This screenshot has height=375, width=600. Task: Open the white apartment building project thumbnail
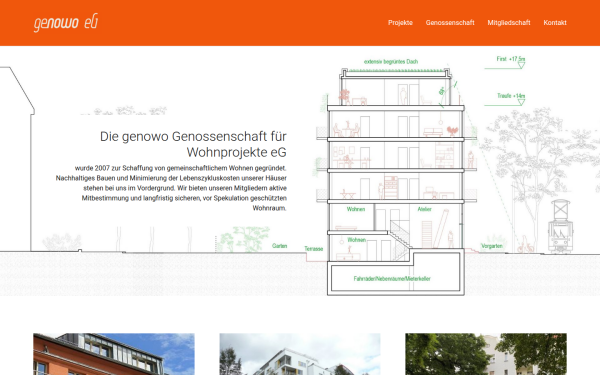[300, 354]
